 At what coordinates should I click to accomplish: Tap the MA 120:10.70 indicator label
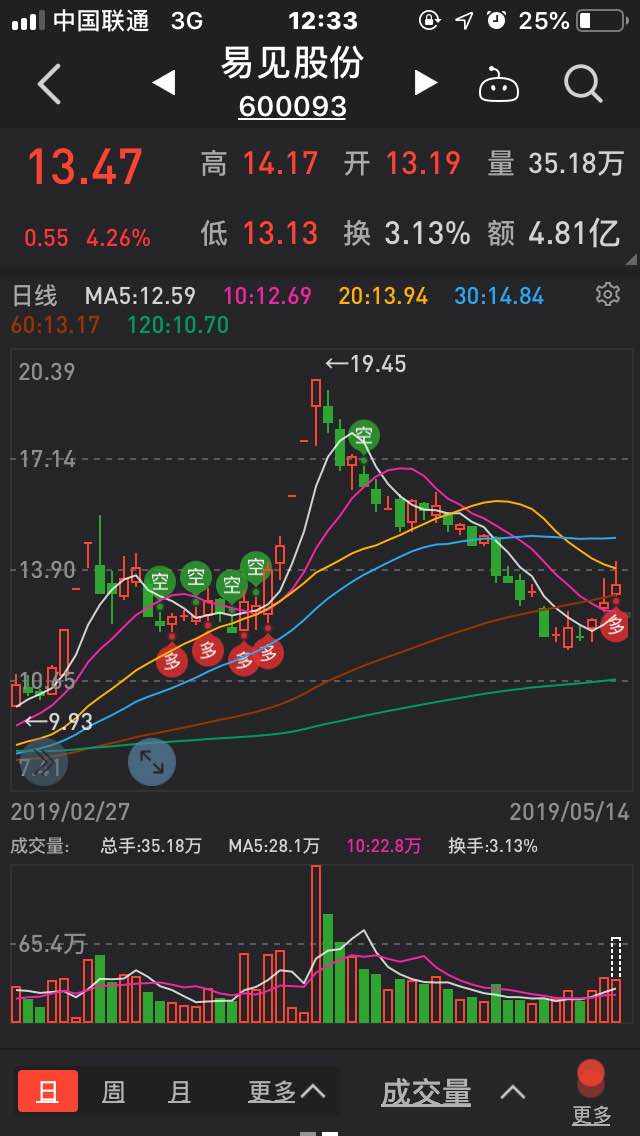[178, 325]
